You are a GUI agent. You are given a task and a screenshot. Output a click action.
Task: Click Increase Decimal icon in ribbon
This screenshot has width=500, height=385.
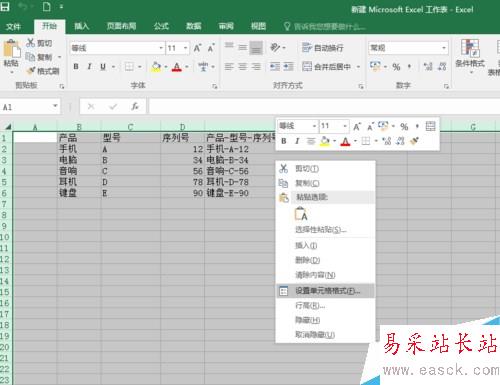click(428, 67)
